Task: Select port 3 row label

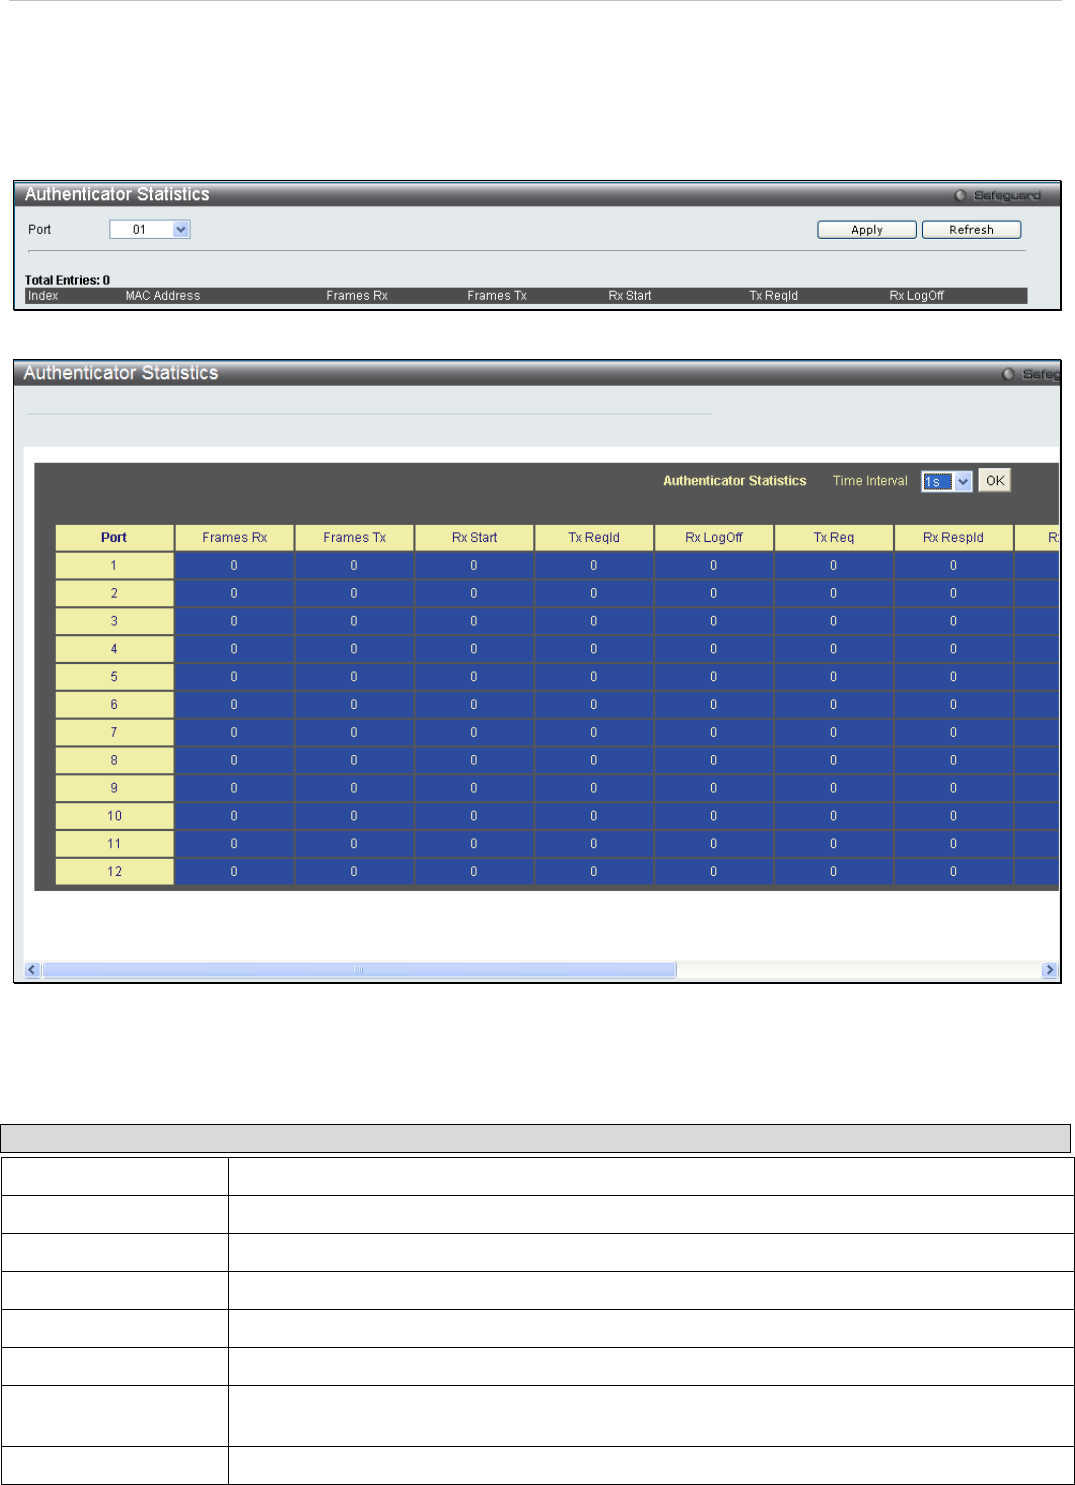Action: coord(114,622)
